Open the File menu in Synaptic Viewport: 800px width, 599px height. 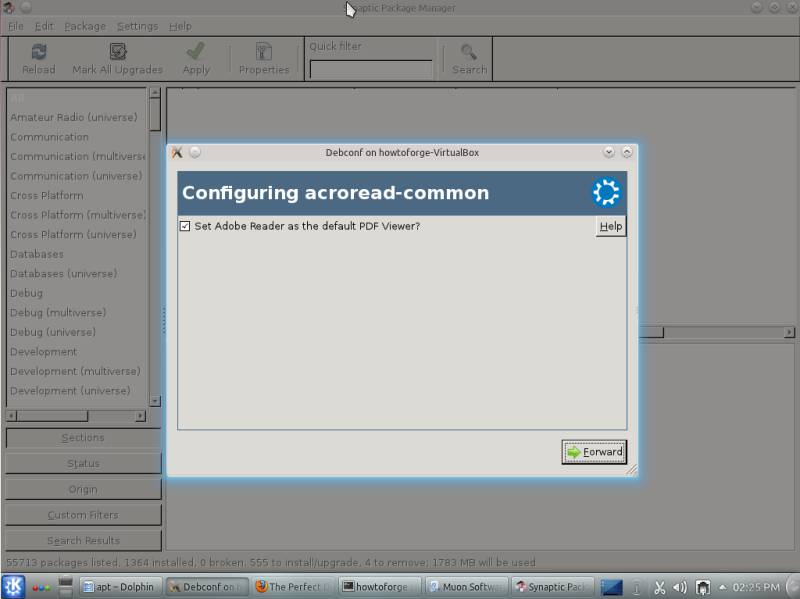[x=16, y=26]
